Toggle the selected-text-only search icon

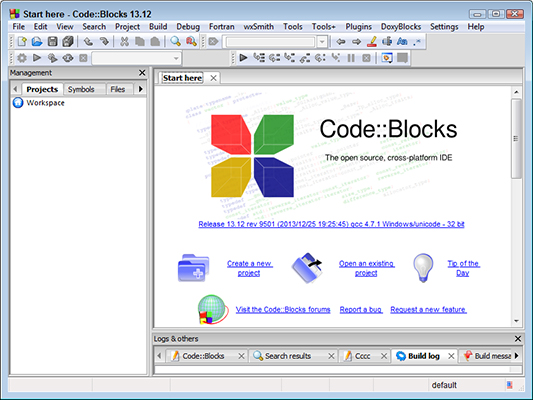pos(387,41)
